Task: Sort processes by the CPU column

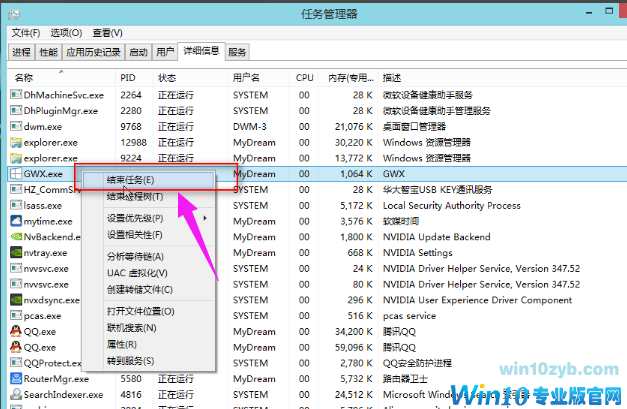Action: tap(304, 77)
